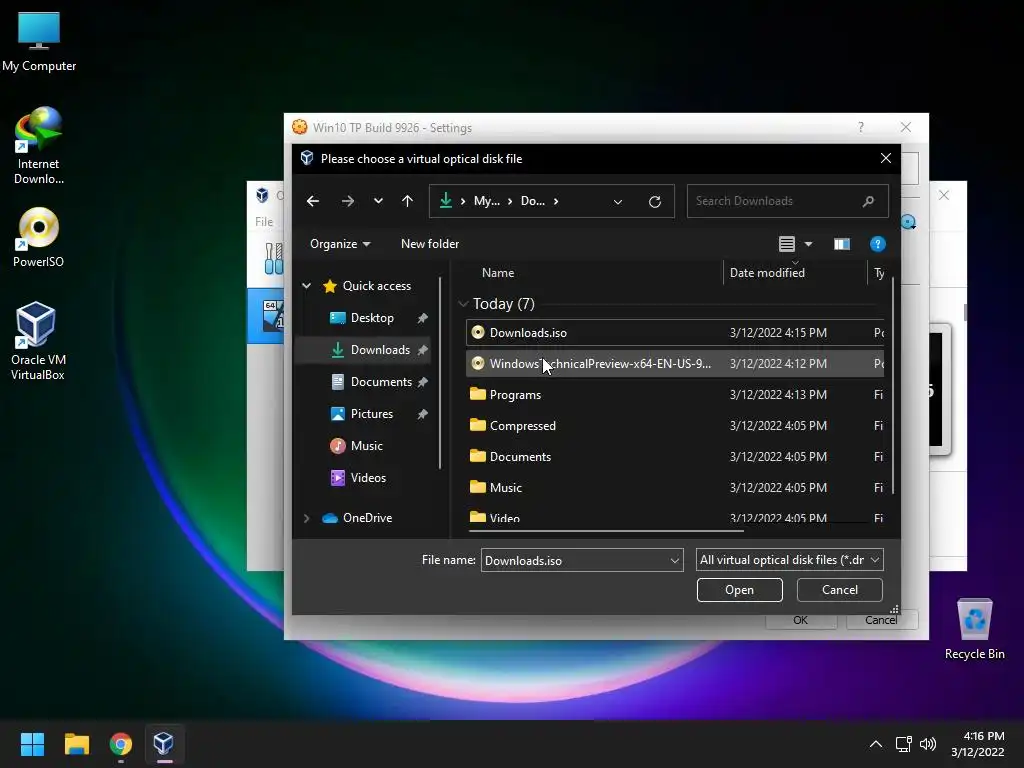Select WindowsTechnicalPreview-x64 ISO file
The width and height of the screenshot is (1024, 768).
click(675, 364)
